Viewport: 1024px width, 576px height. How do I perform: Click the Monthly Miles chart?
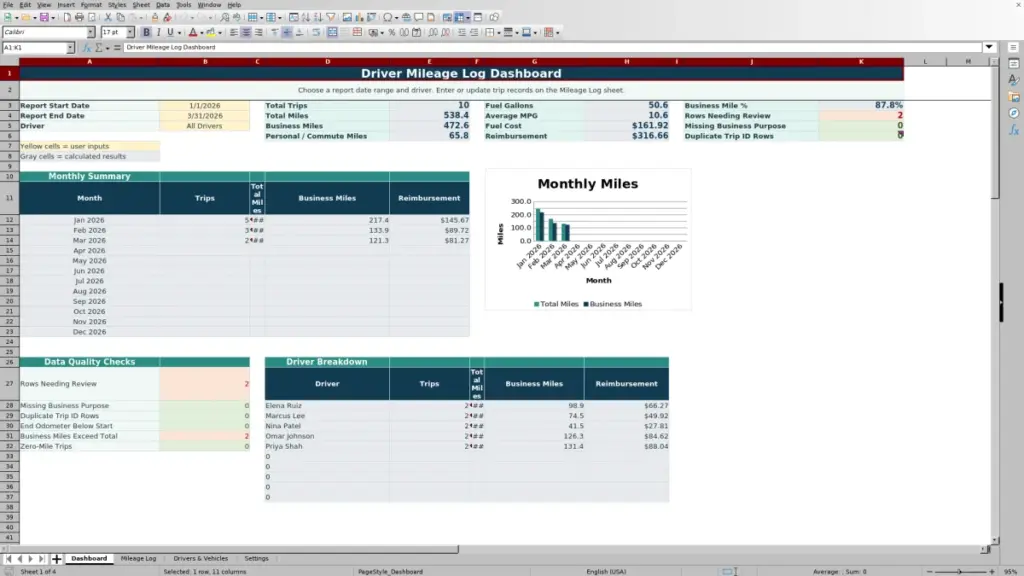point(588,239)
